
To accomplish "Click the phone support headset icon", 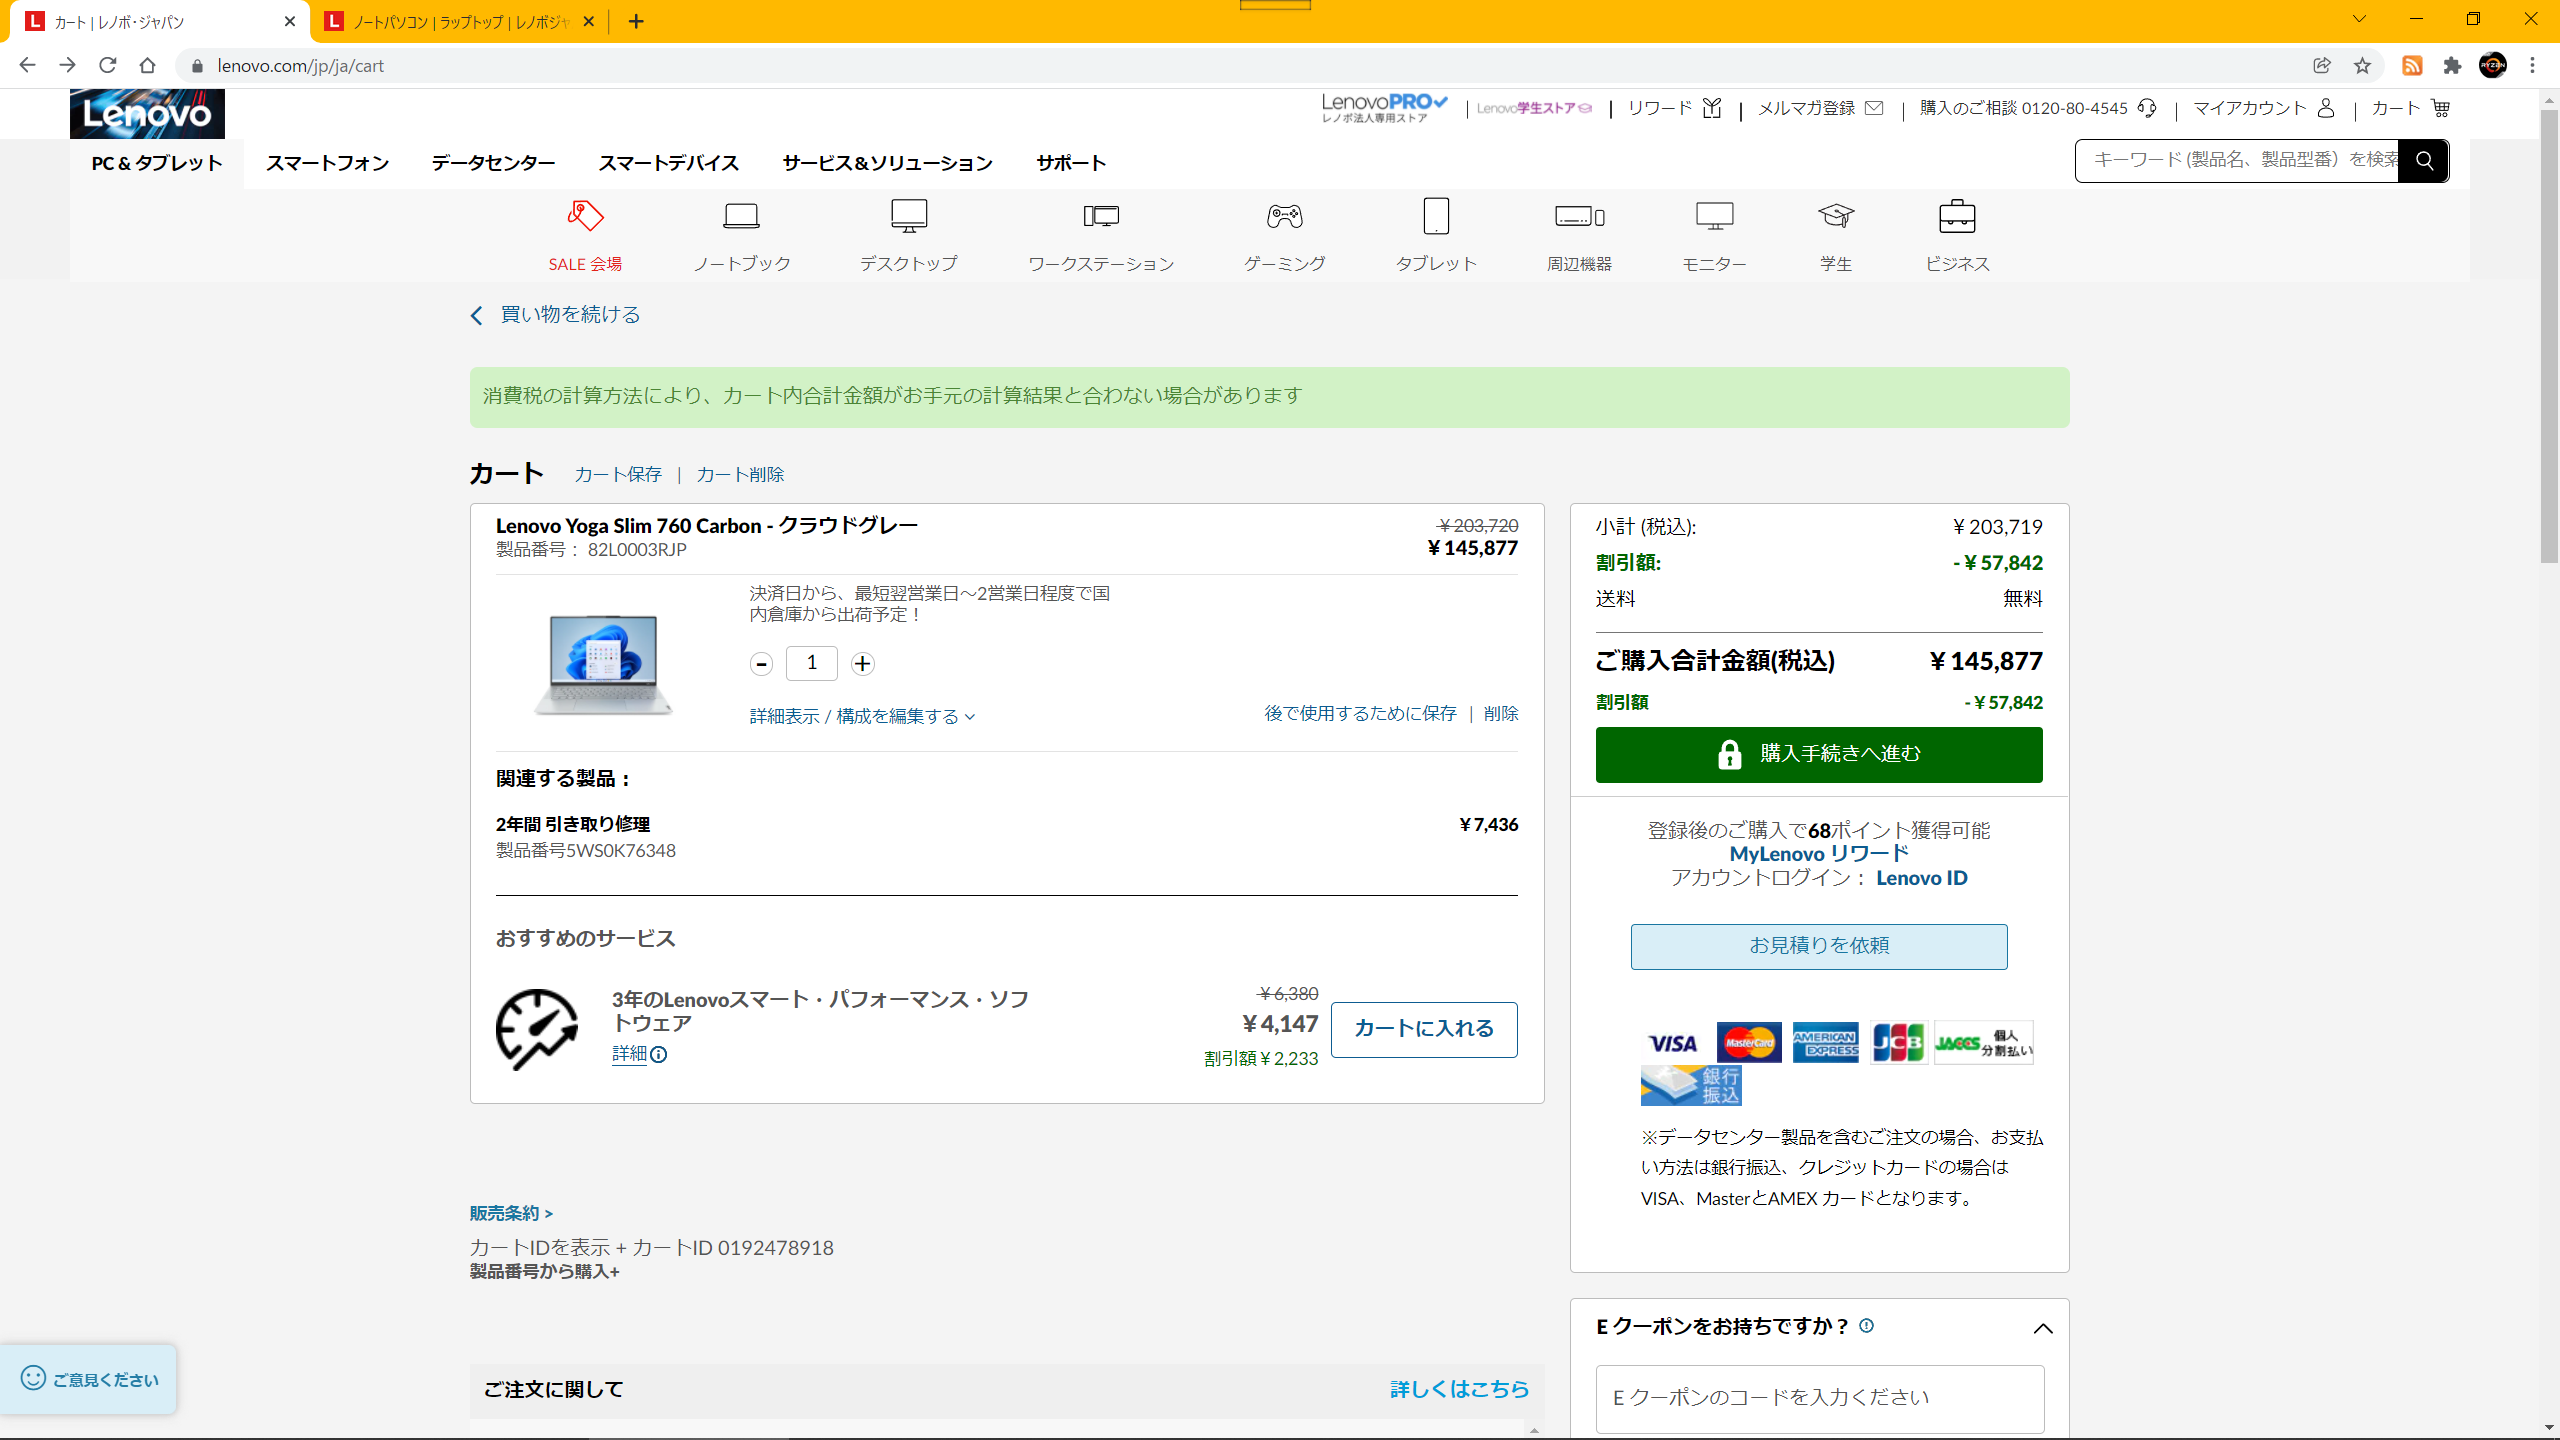I will pyautogui.click(x=2147, y=108).
